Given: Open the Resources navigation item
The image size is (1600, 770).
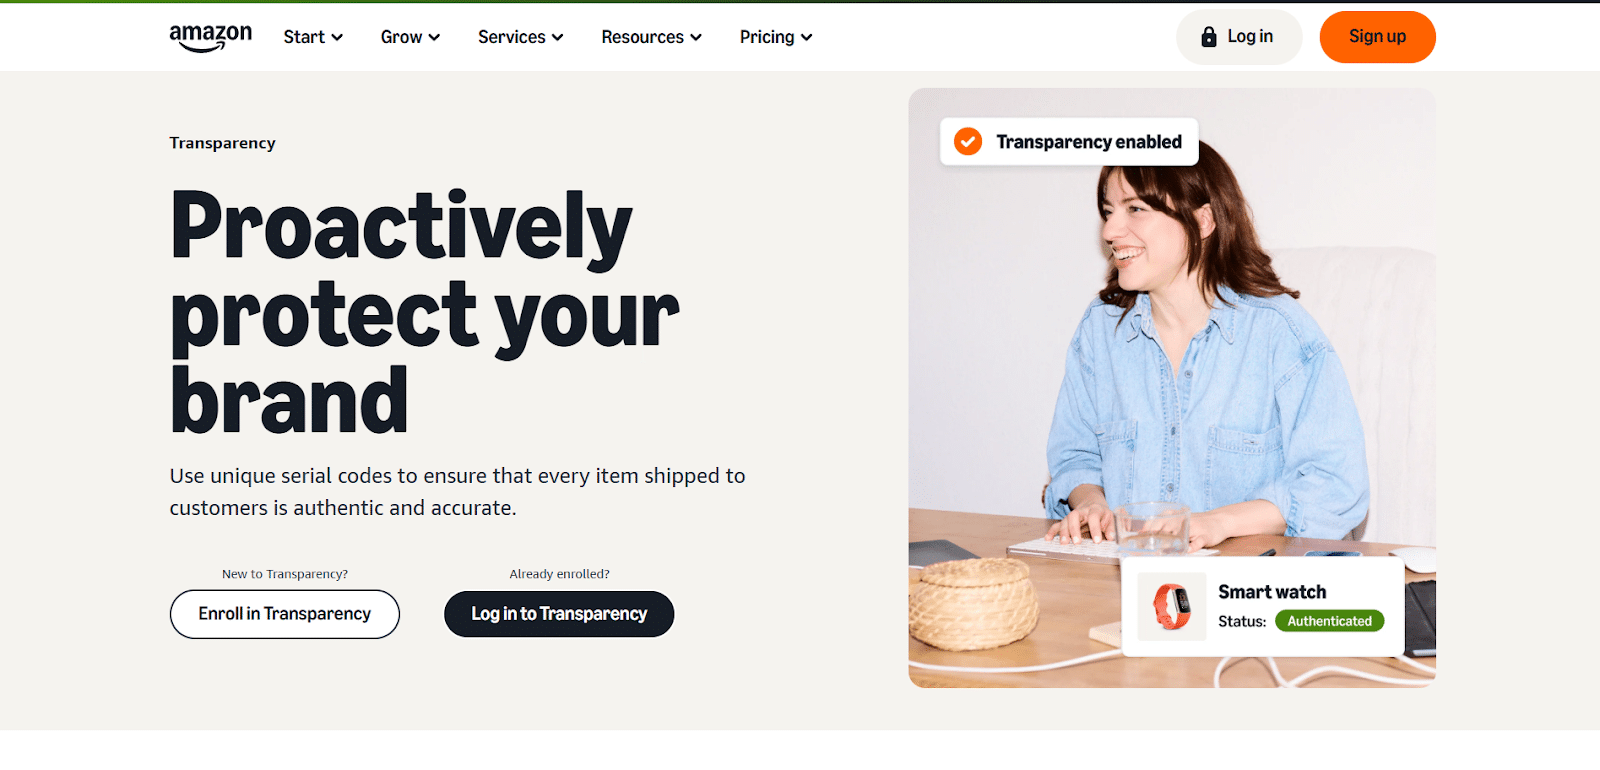Looking at the screenshot, I should pos(651,37).
